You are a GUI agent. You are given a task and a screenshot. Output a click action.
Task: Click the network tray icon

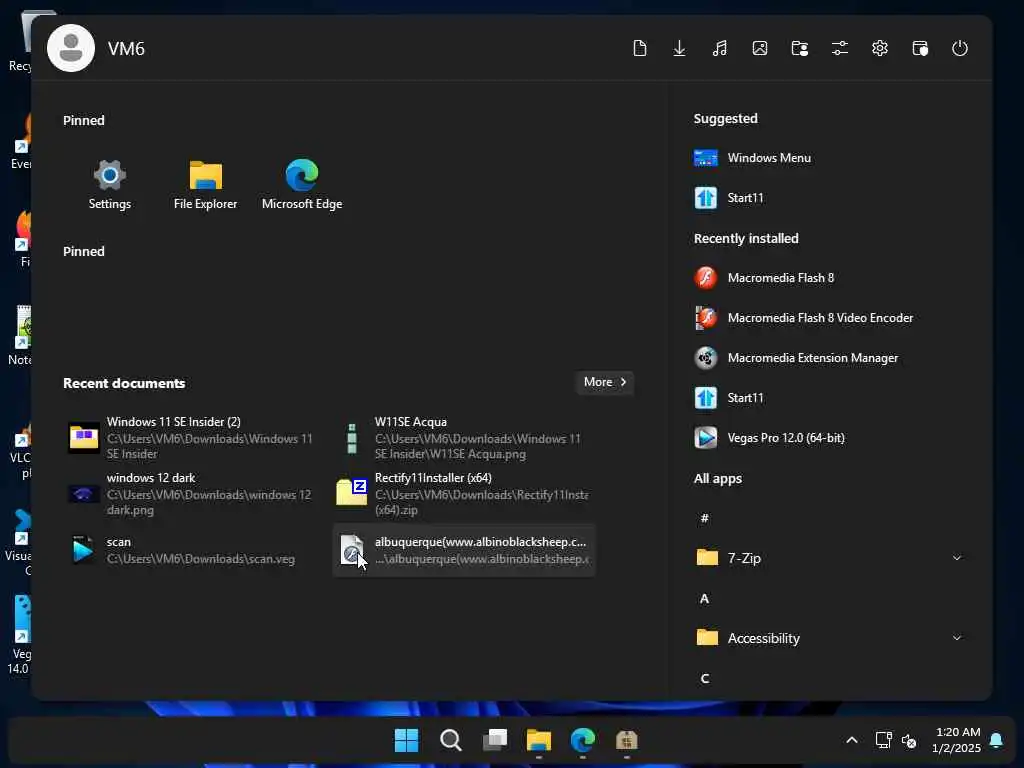pos(884,740)
